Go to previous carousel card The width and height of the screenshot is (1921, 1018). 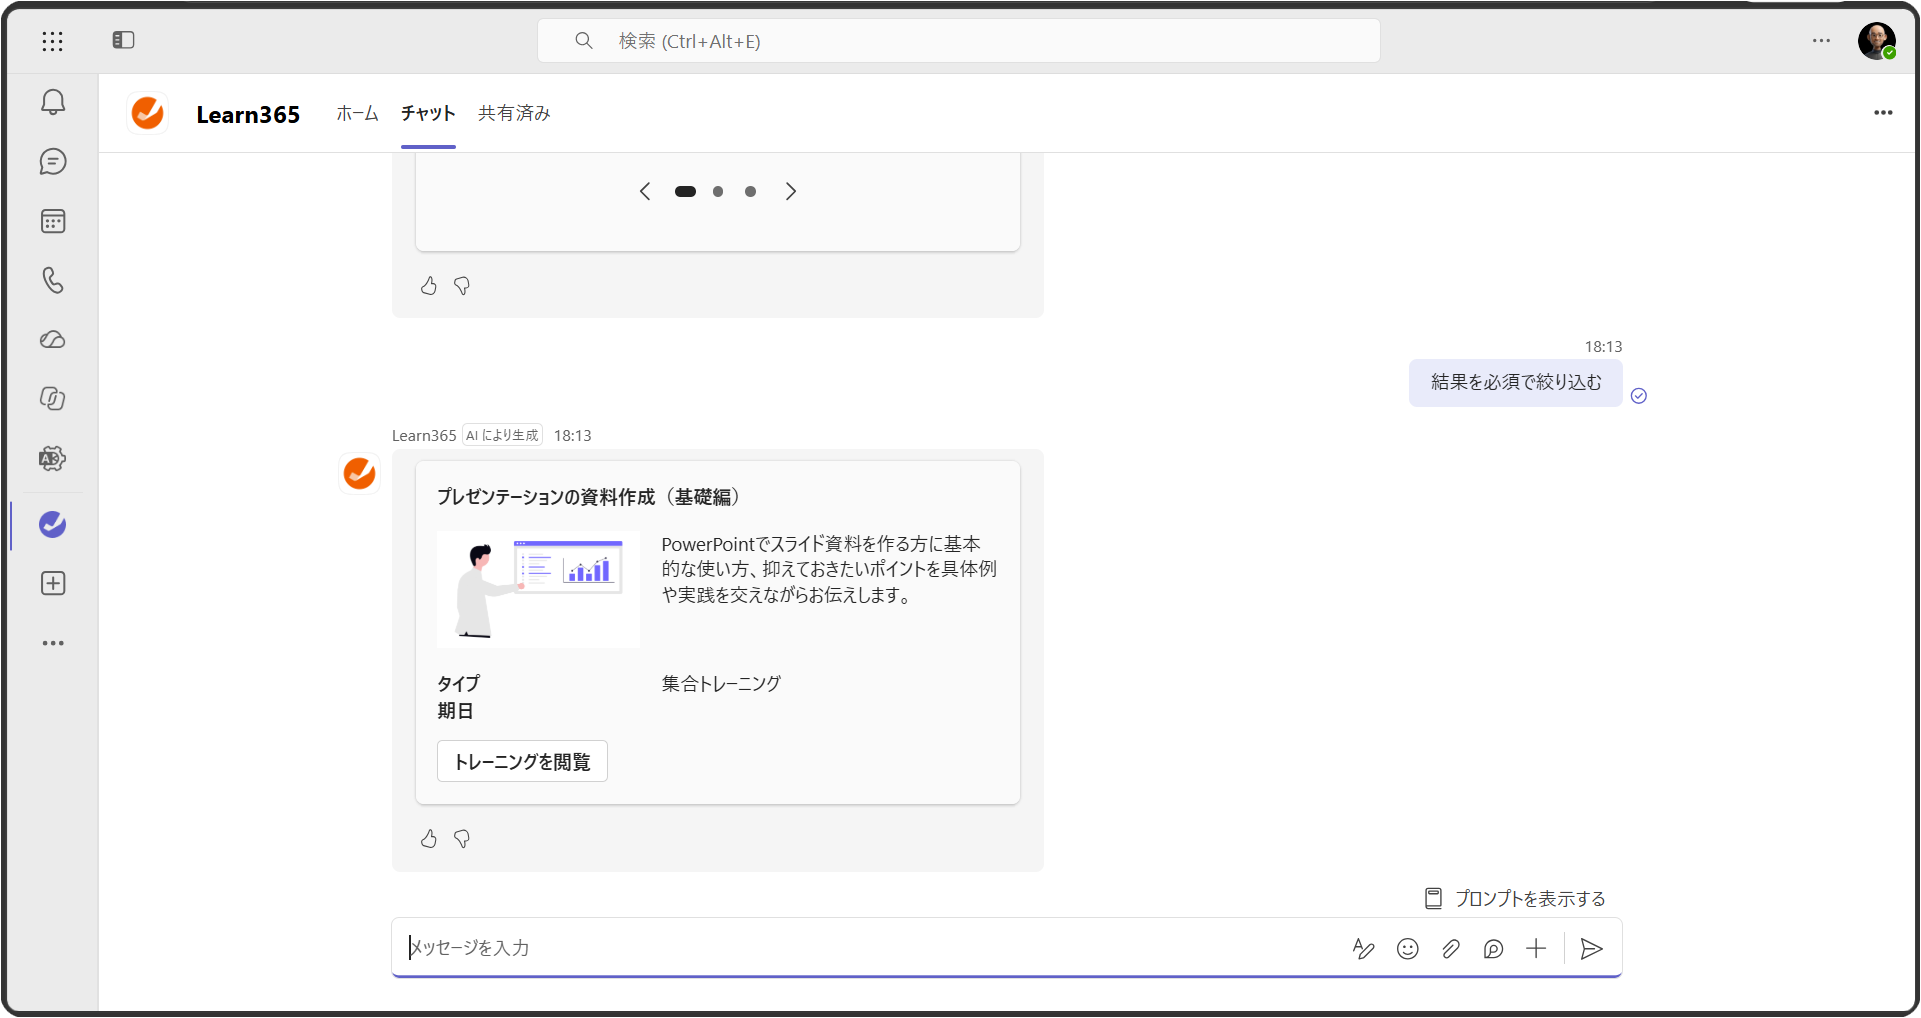[x=645, y=191]
